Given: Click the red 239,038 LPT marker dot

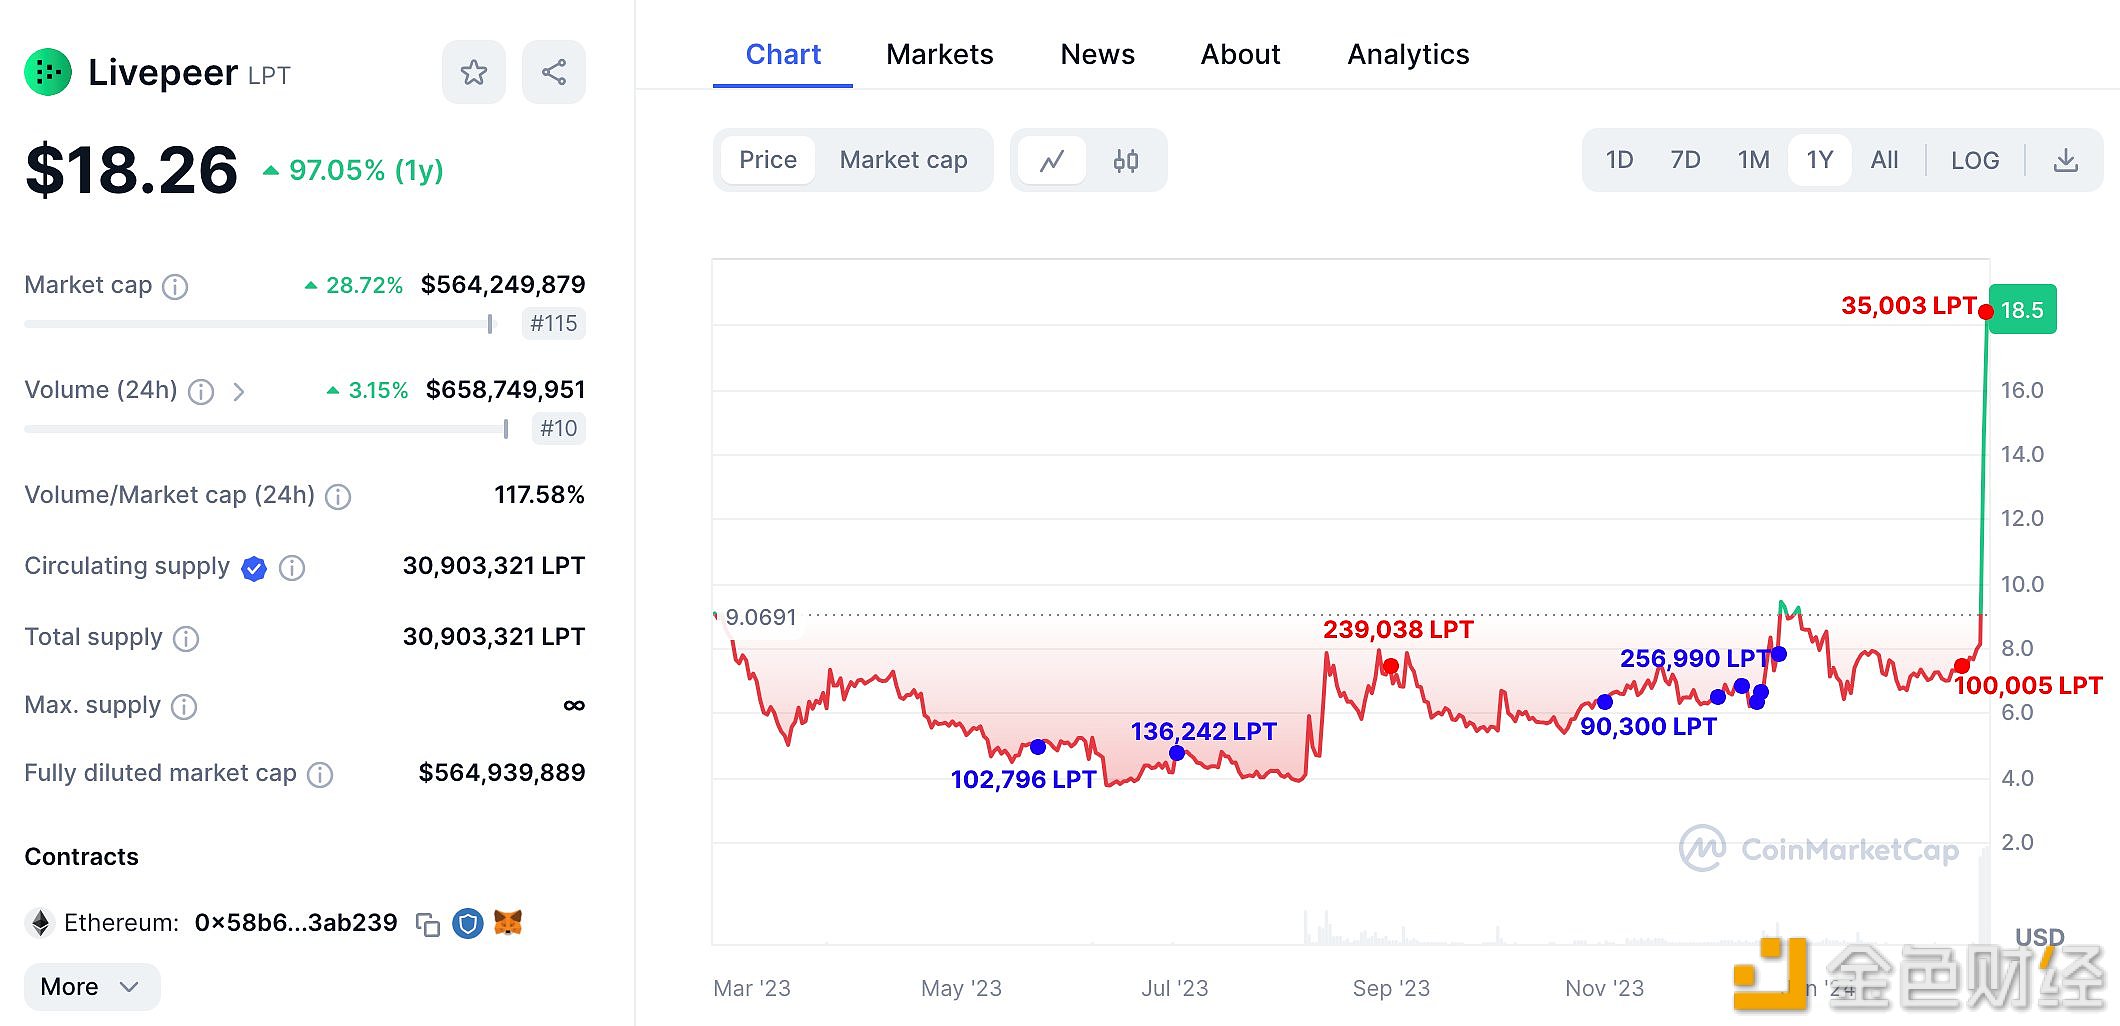Looking at the screenshot, I should click(x=1391, y=665).
